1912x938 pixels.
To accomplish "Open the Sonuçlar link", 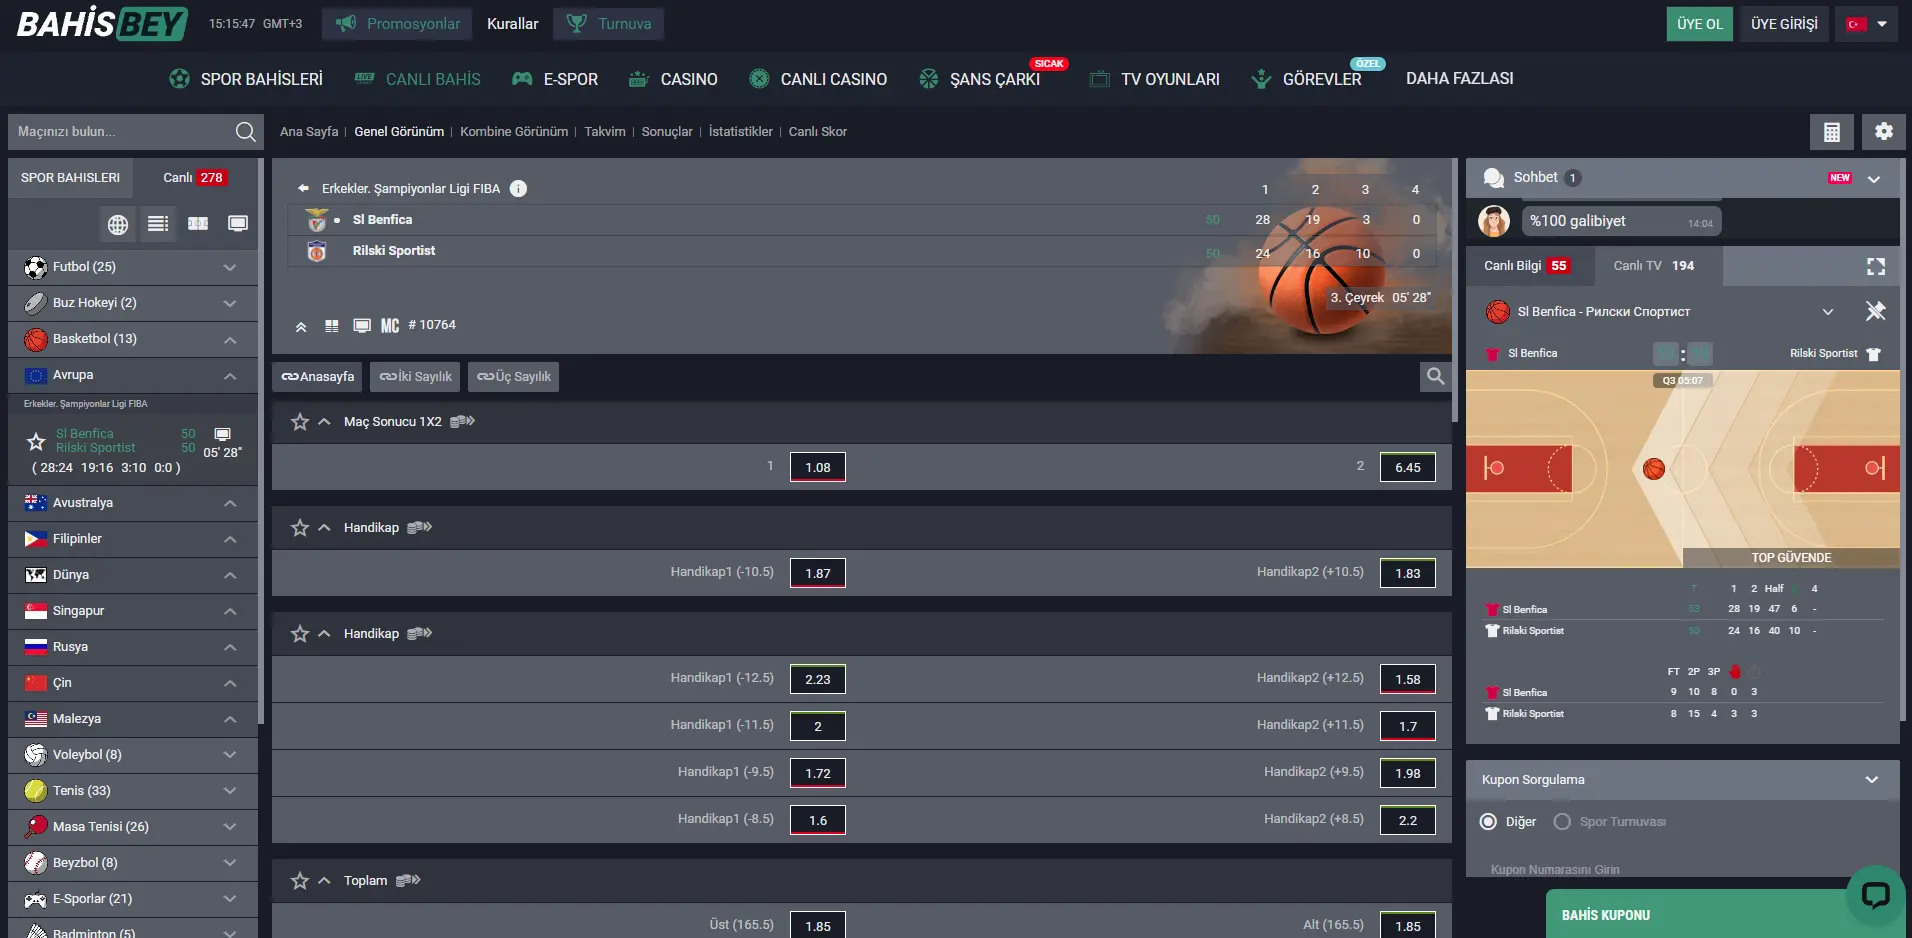I will pyautogui.click(x=667, y=132).
